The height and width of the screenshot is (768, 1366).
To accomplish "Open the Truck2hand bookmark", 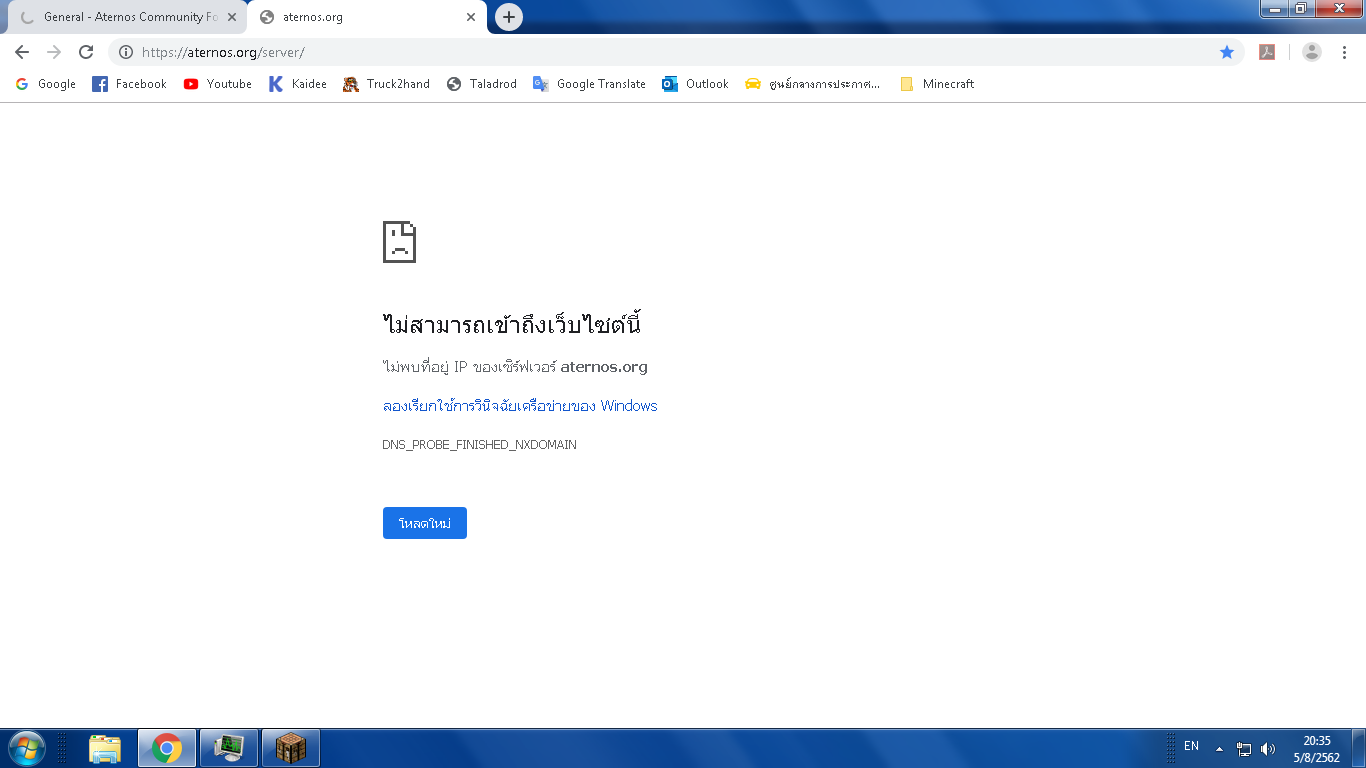I will coord(386,84).
